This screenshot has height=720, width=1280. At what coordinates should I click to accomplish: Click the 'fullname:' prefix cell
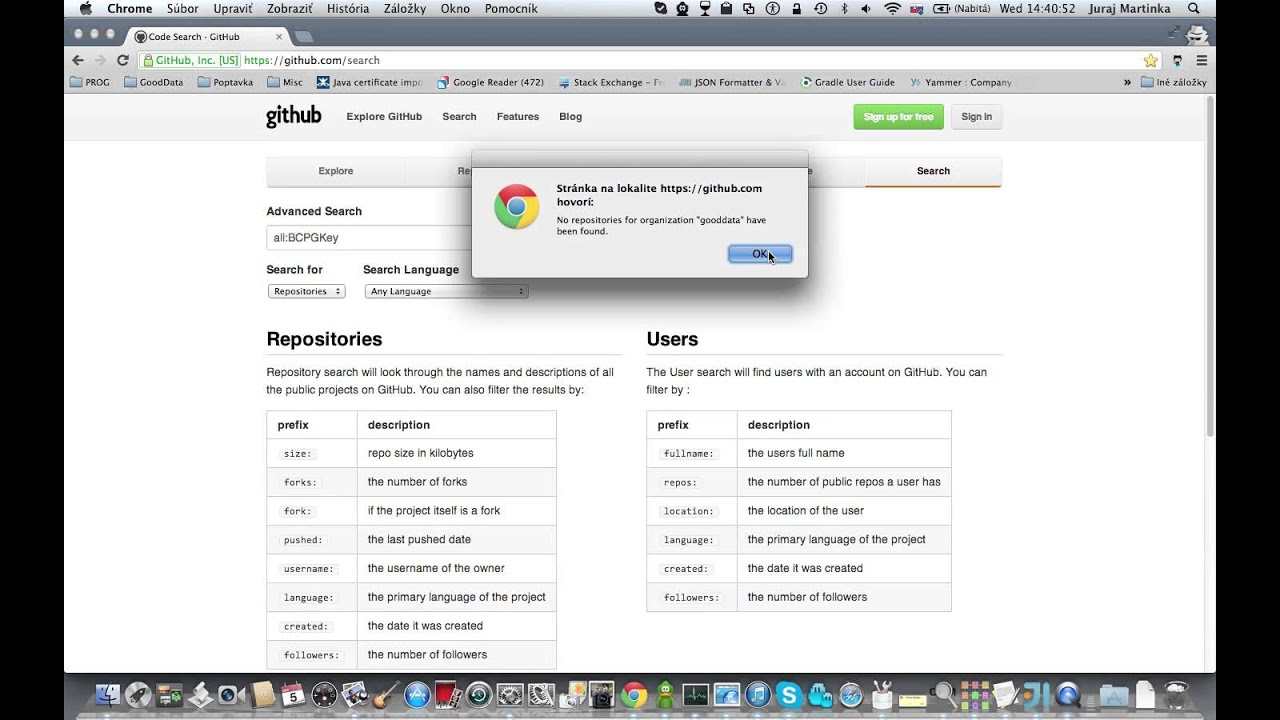coord(692,453)
